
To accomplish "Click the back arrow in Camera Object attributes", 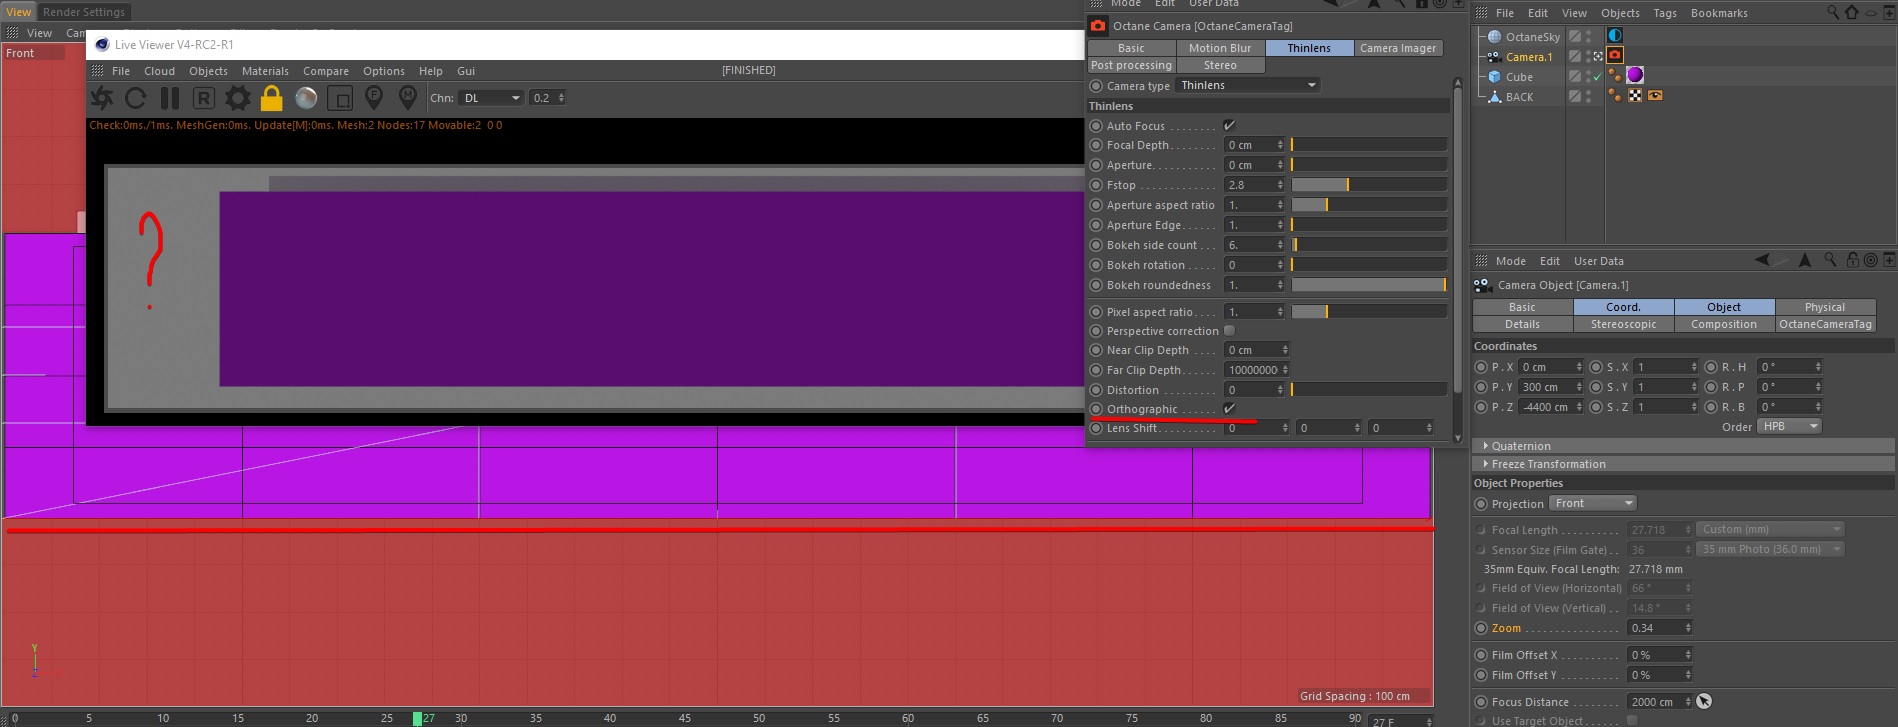I will click(x=1763, y=260).
